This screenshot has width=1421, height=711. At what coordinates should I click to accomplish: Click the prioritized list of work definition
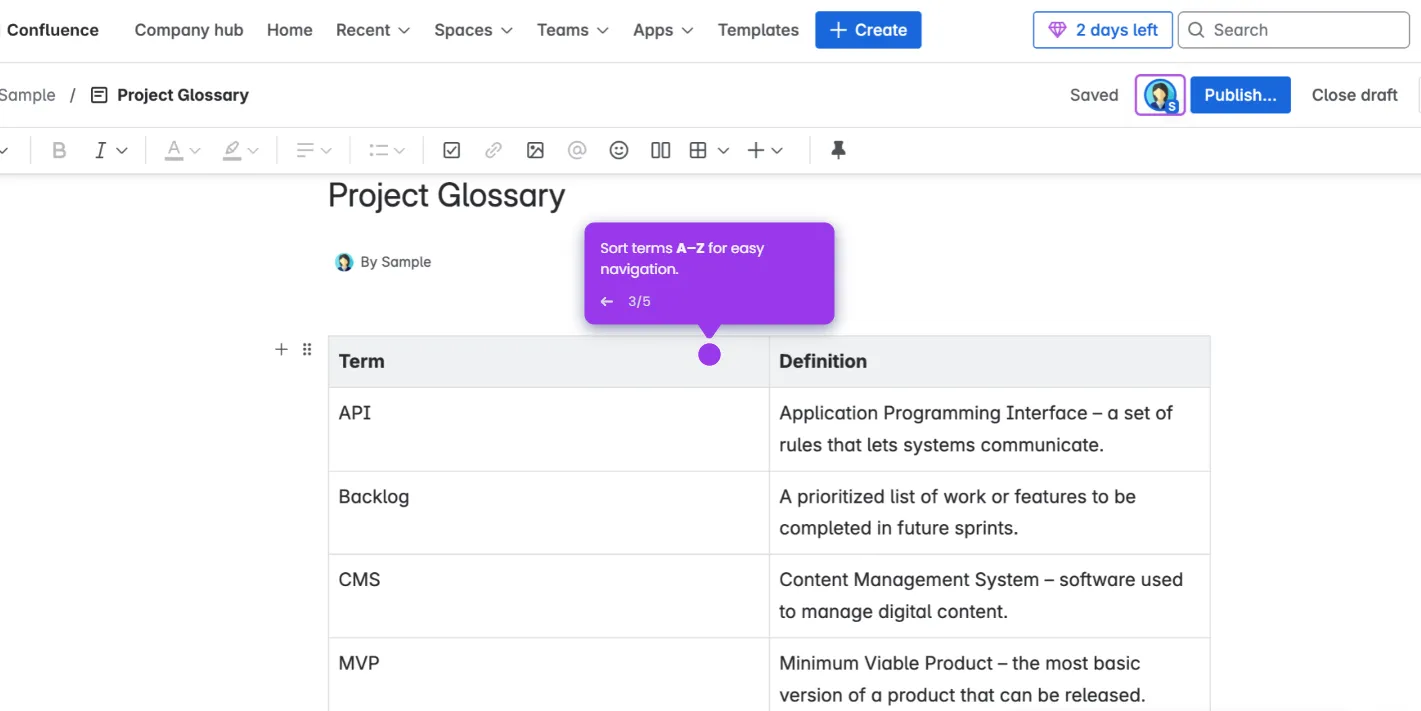989,513
